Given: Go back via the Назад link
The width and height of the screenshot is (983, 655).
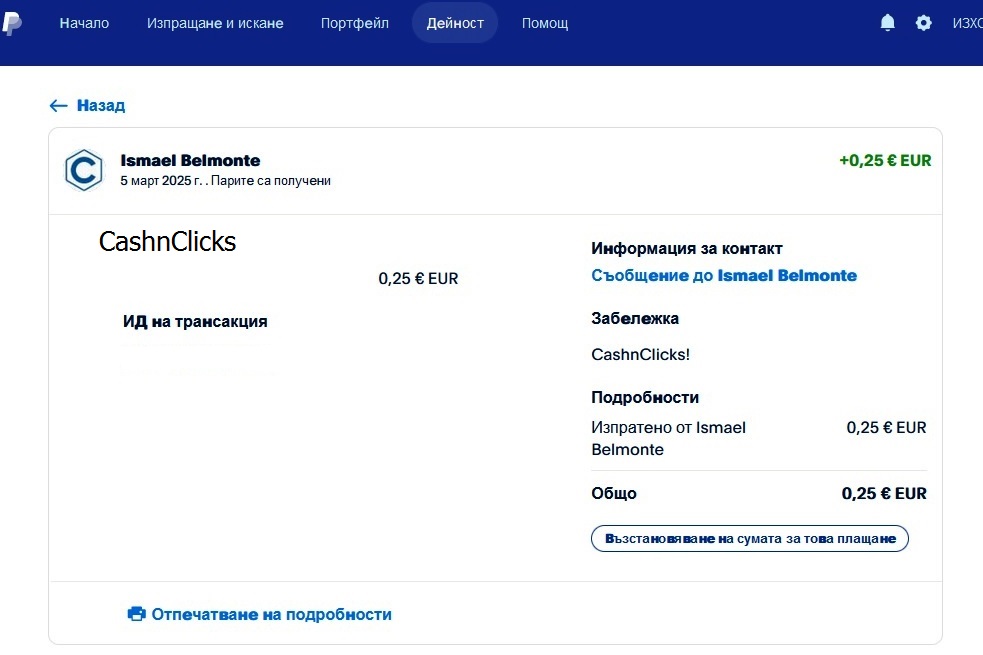Looking at the screenshot, I should (101, 105).
